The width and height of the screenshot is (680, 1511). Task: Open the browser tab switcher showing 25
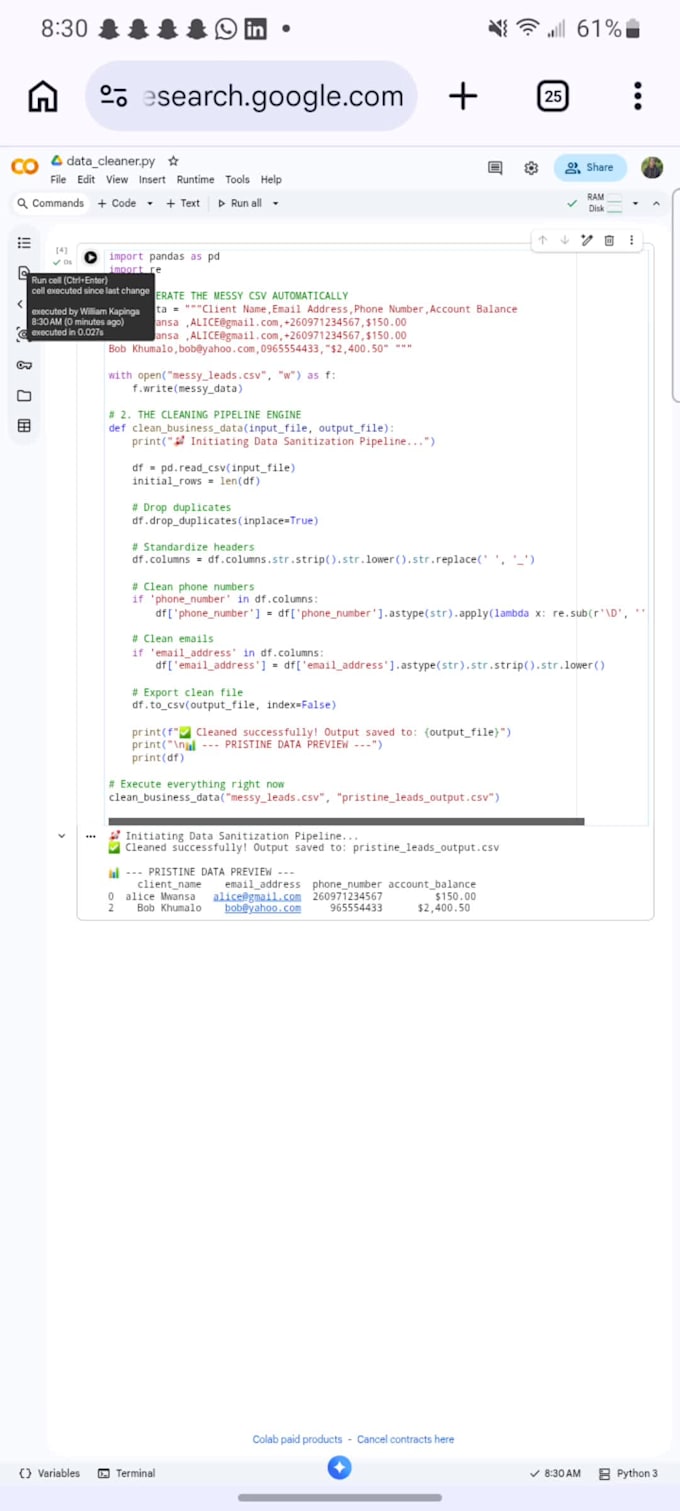tap(553, 97)
